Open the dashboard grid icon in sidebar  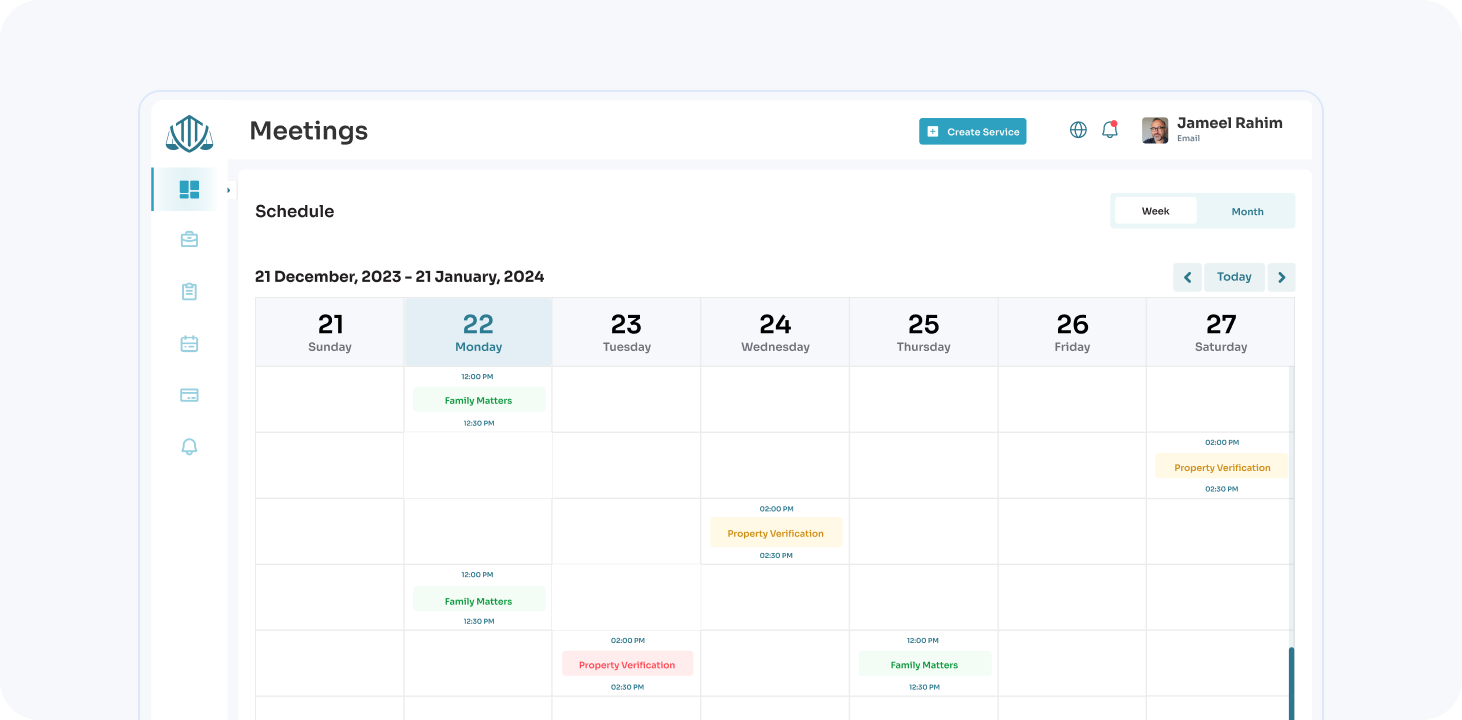(x=189, y=189)
